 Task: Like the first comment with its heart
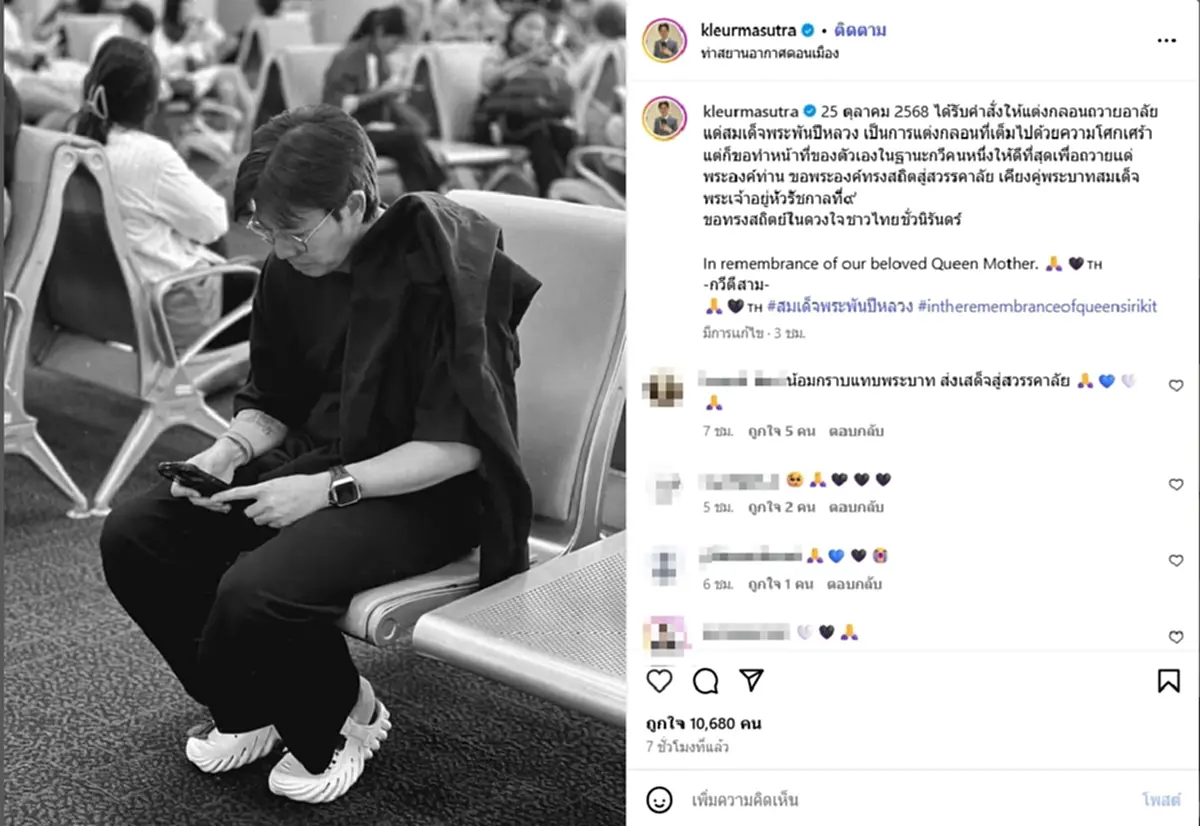pos(1176,385)
